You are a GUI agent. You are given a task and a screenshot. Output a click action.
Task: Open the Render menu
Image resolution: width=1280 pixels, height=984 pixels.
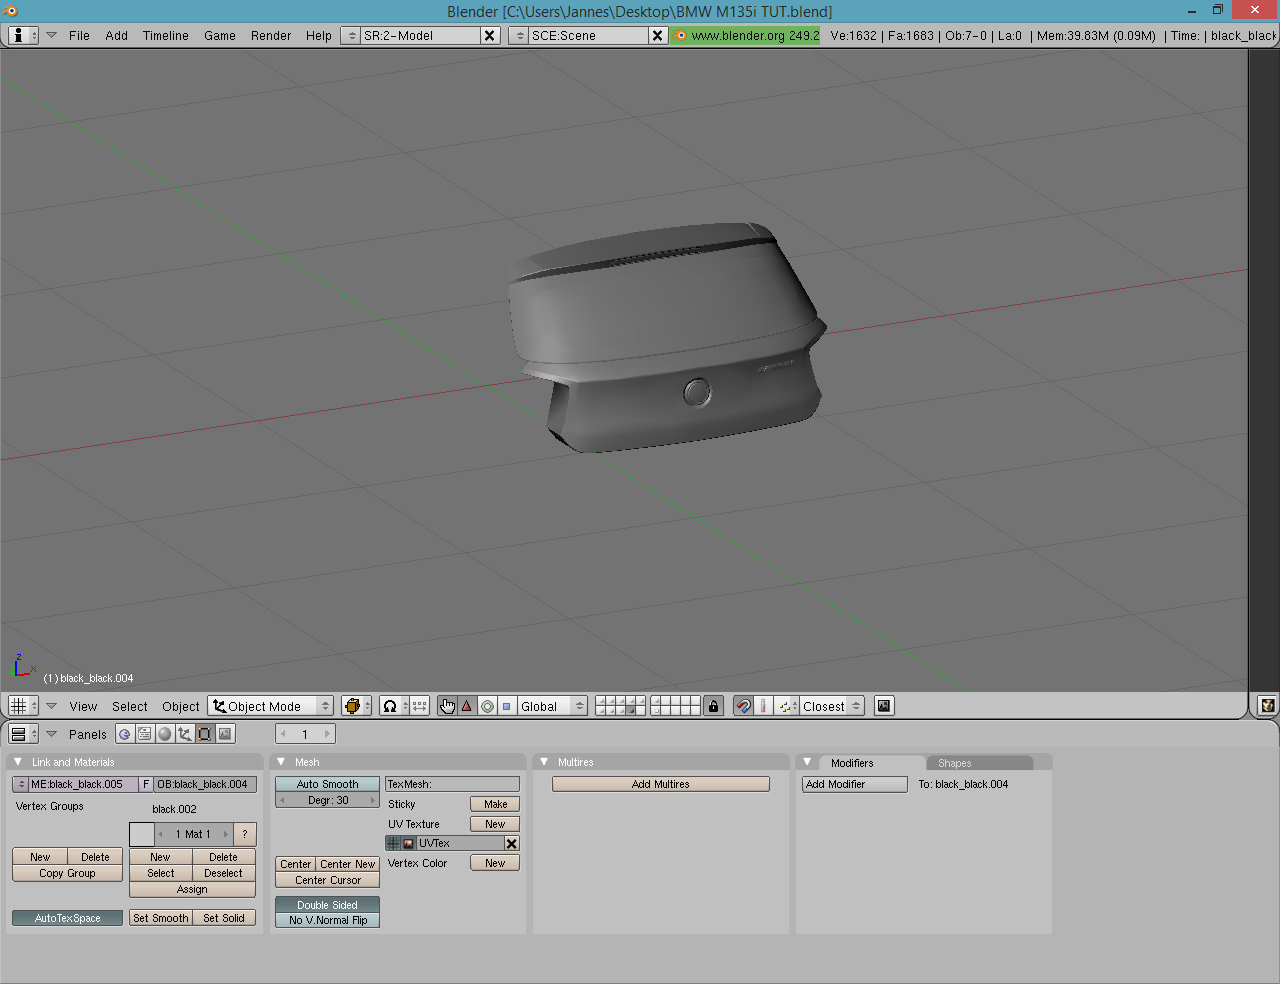click(271, 35)
